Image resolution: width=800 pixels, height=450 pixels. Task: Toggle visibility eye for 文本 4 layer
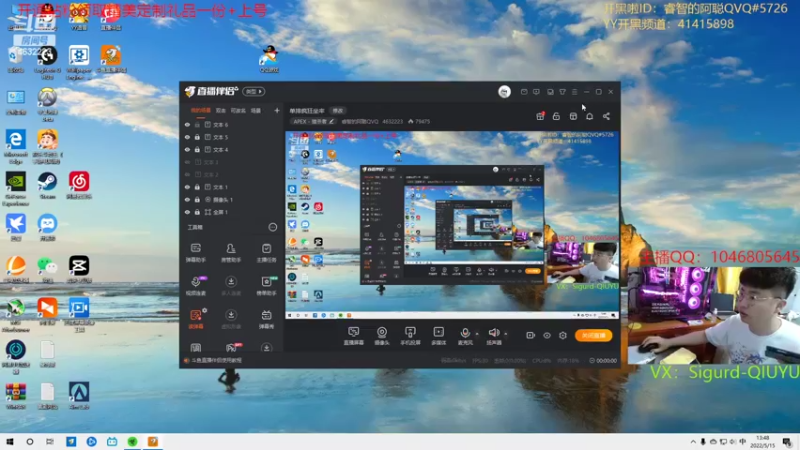[187, 149]
